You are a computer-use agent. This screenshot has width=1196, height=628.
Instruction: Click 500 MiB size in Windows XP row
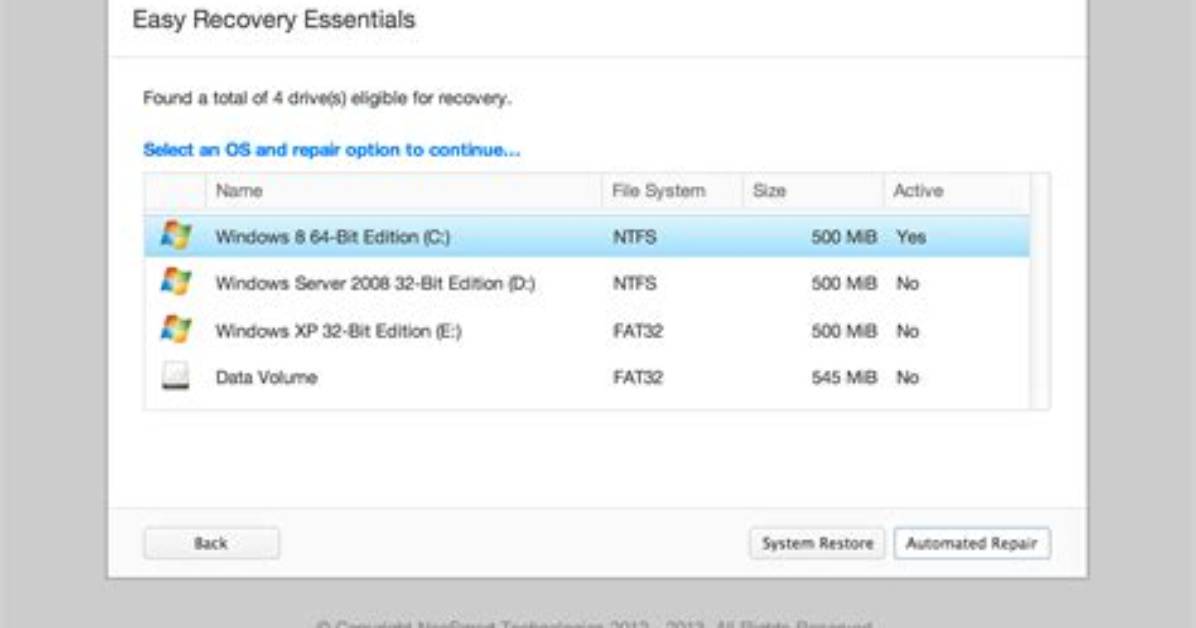[x=844, y=331]
